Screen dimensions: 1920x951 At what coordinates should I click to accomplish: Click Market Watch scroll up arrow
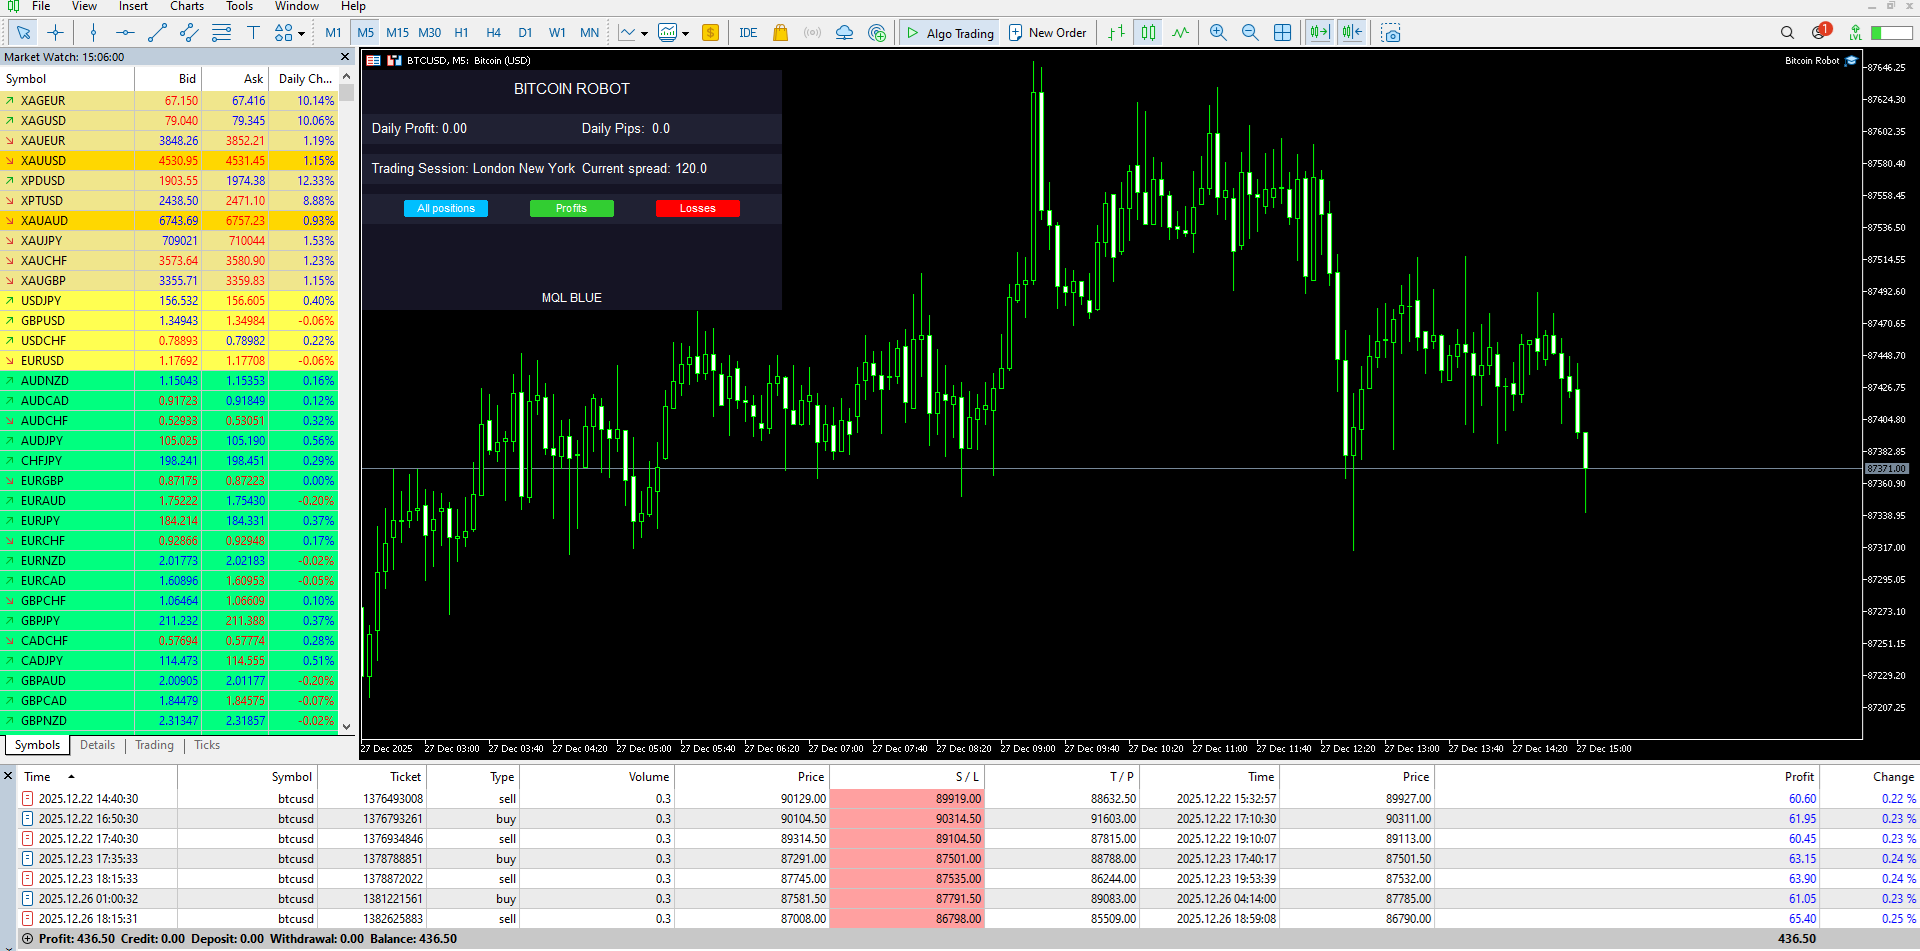point(347,77)
